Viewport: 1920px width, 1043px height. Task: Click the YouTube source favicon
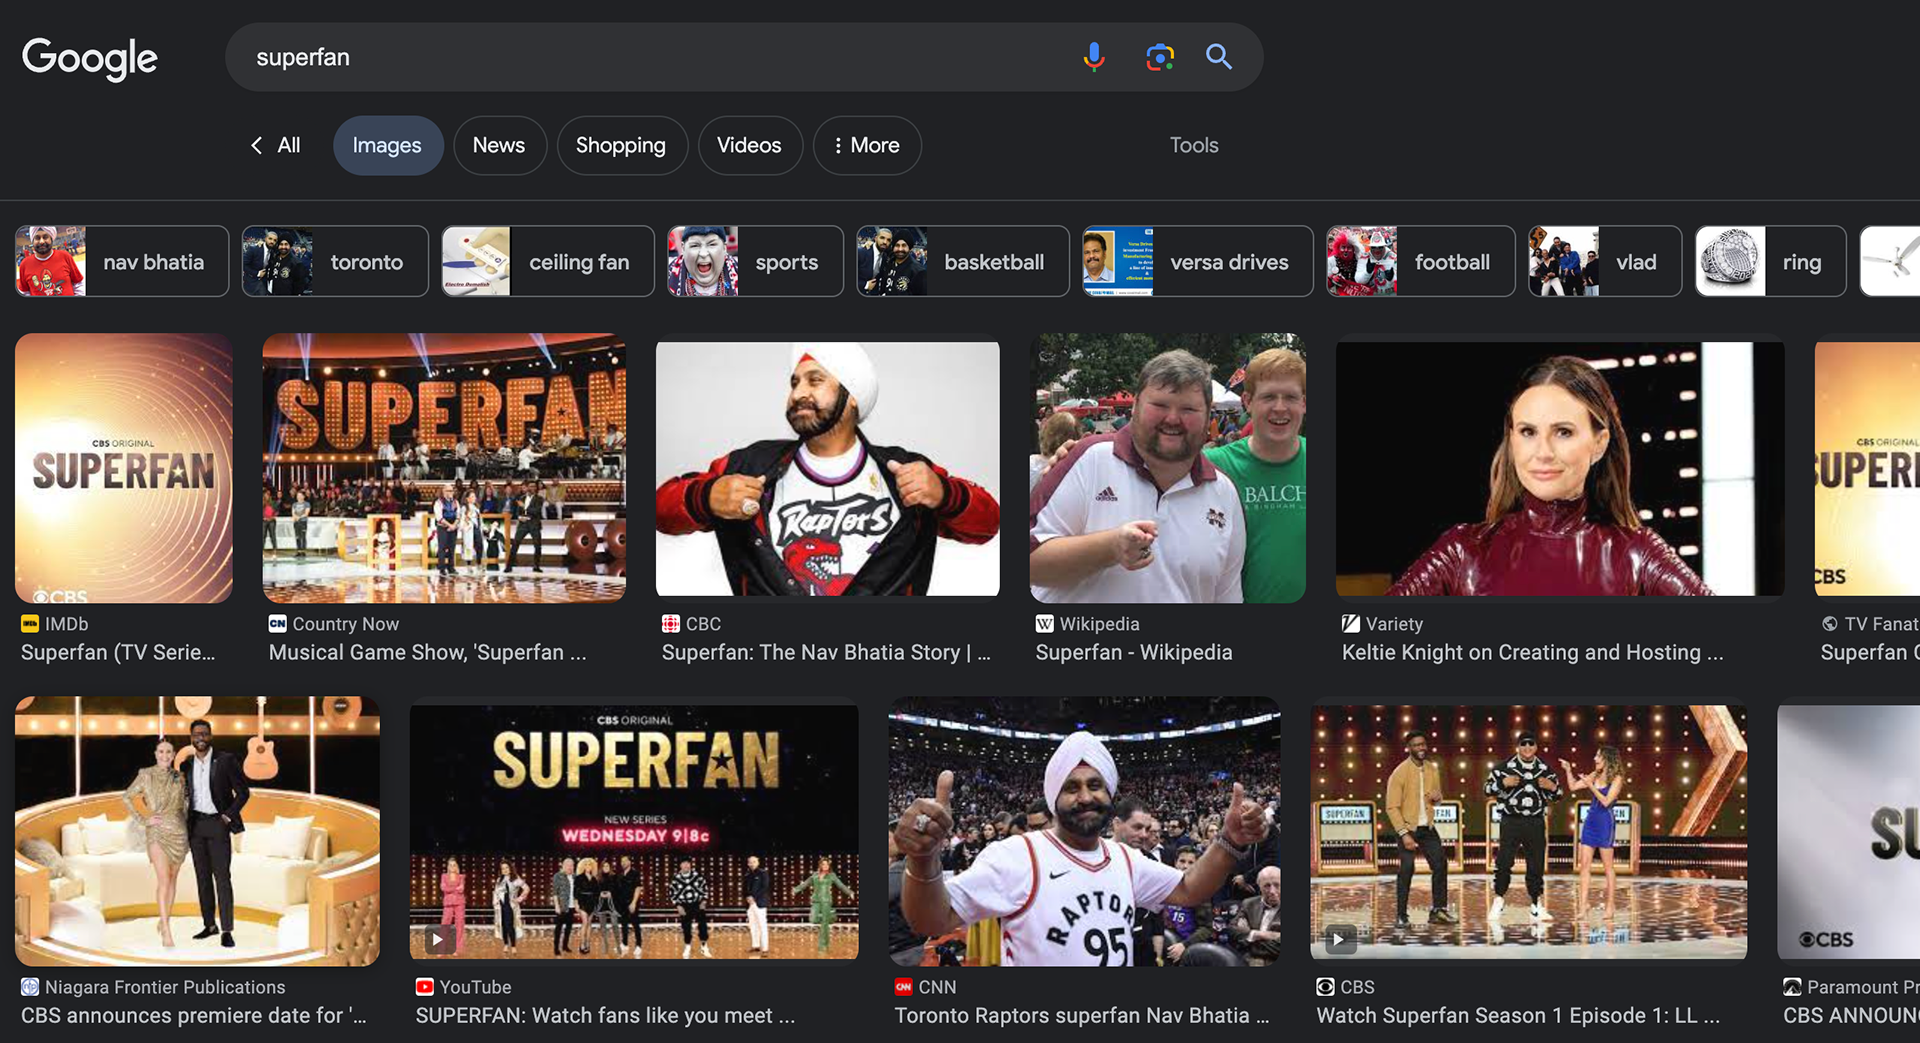[x=425, y=987]
